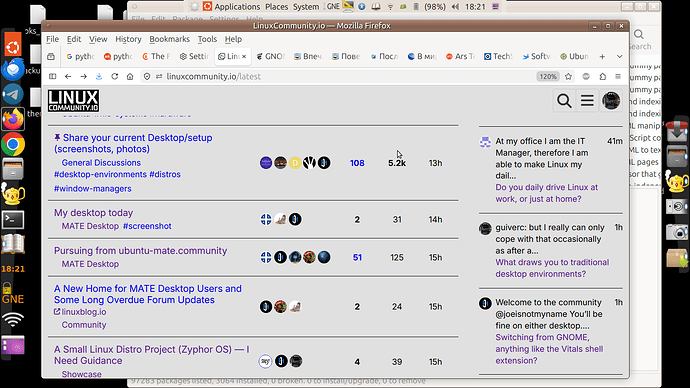Open the Firefox application menu button
690x388 pixels.
click(x=618, y=77)
